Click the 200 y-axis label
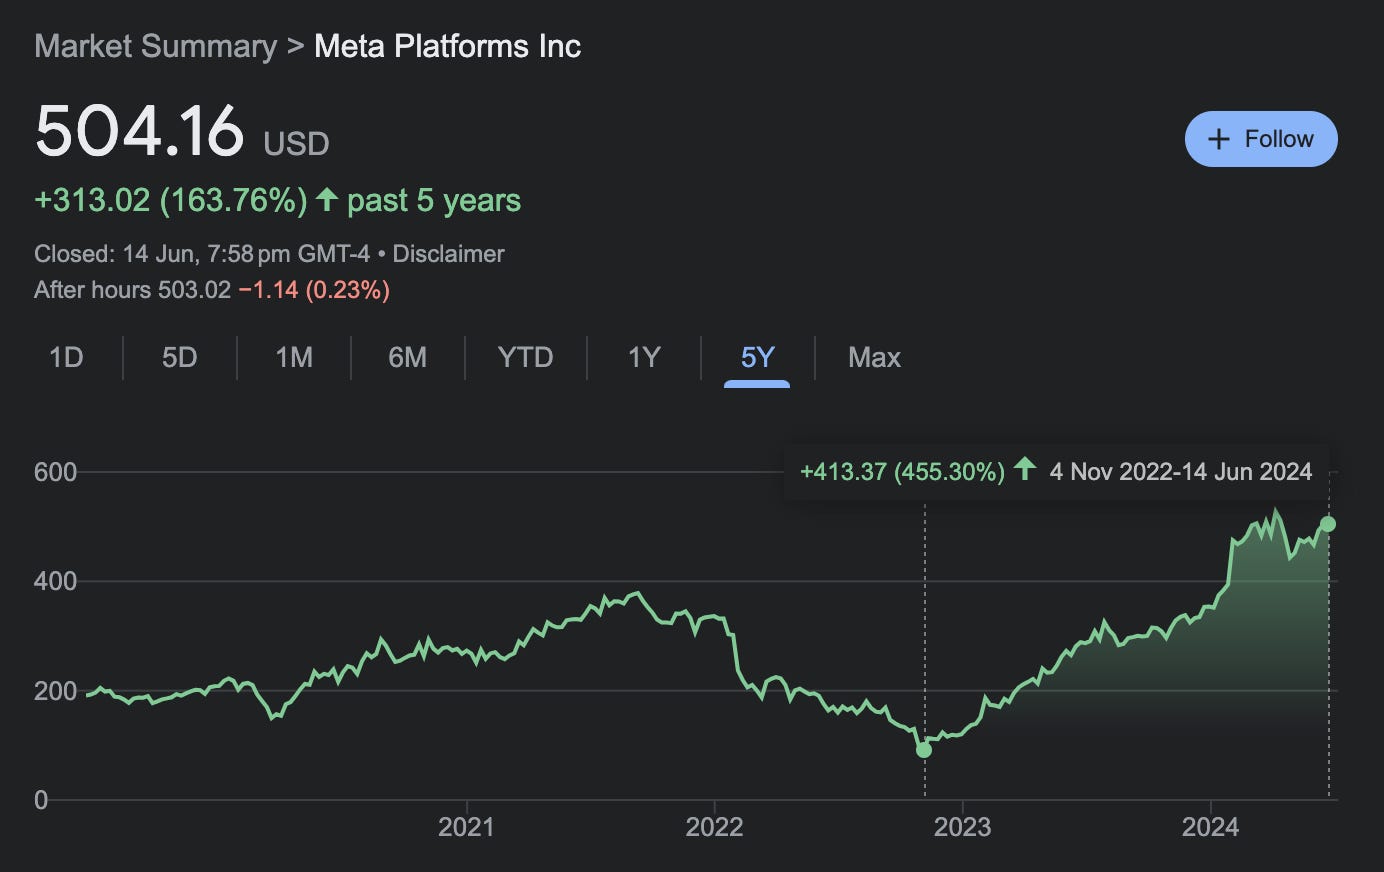The height and width of the screenshot is (872, 1384). pos(55,691)
